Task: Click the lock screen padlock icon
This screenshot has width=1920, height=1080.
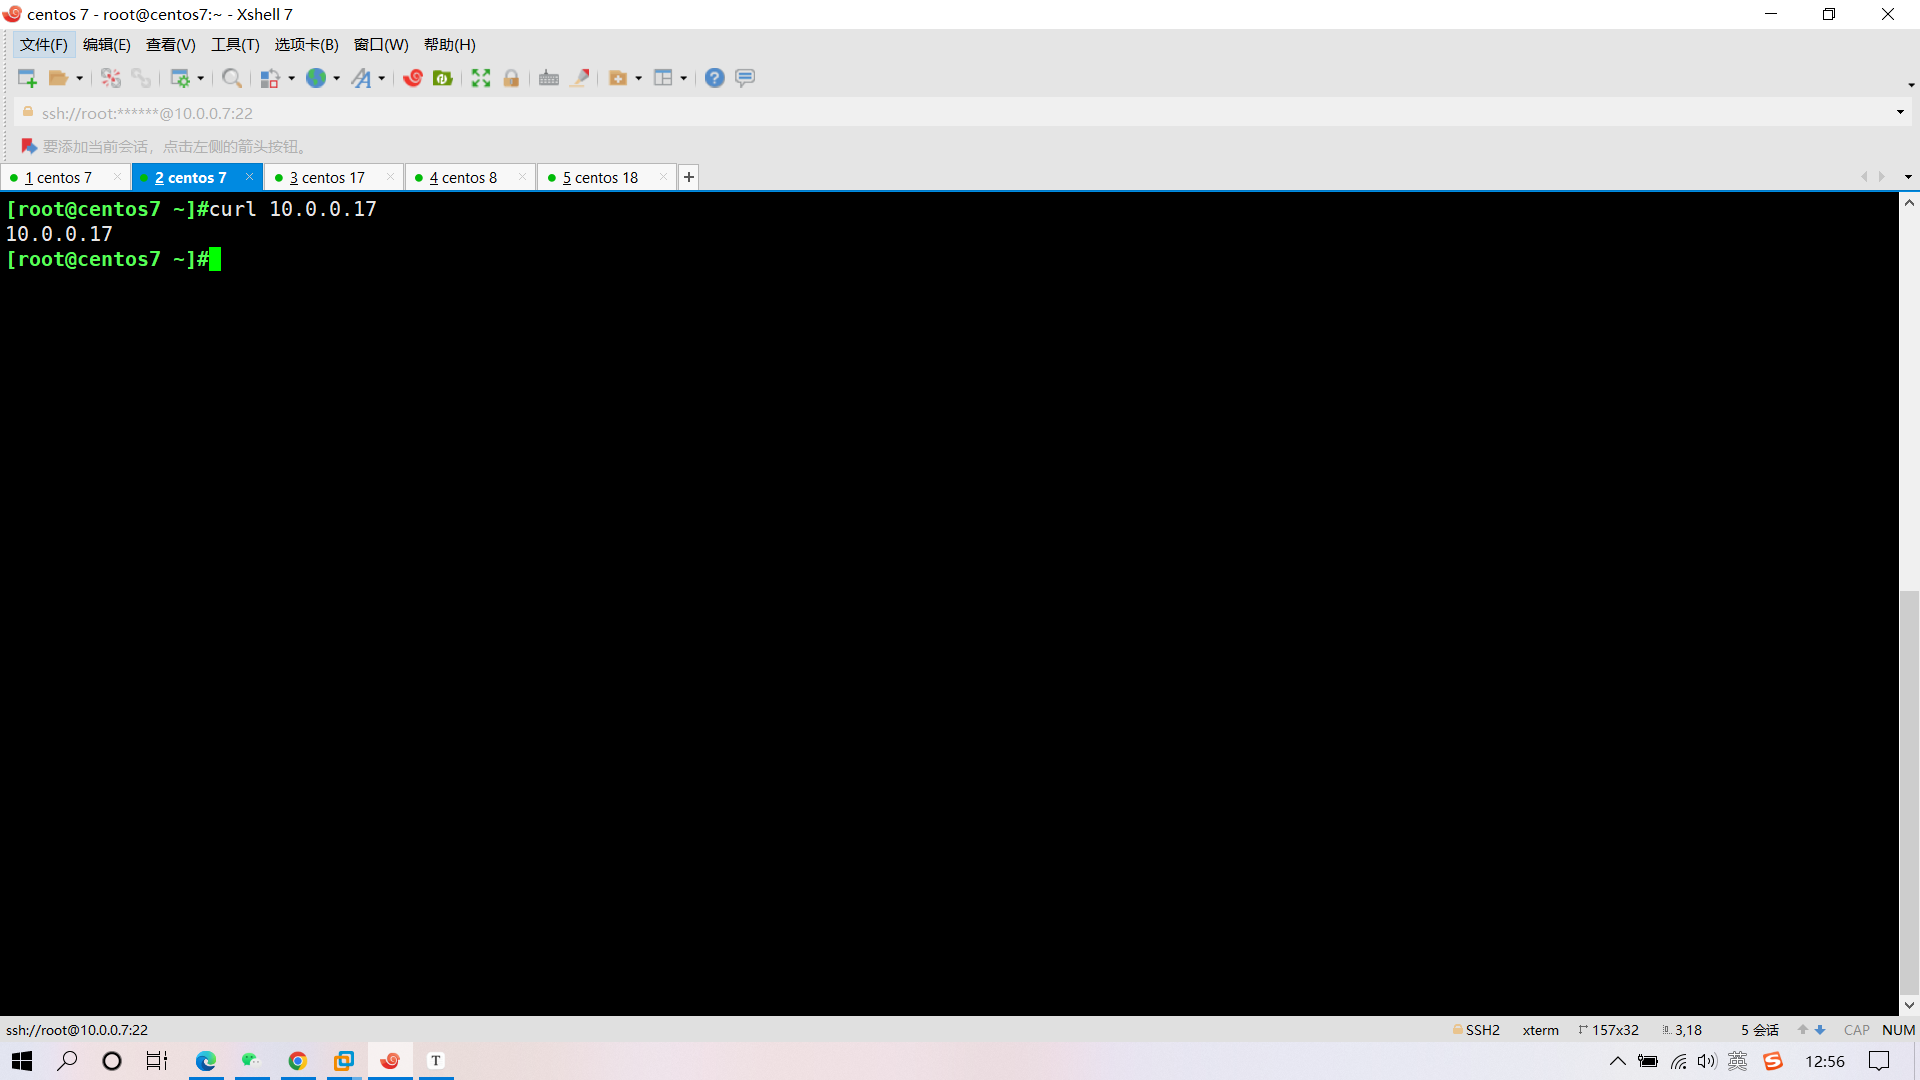Action: coord(511,78)
